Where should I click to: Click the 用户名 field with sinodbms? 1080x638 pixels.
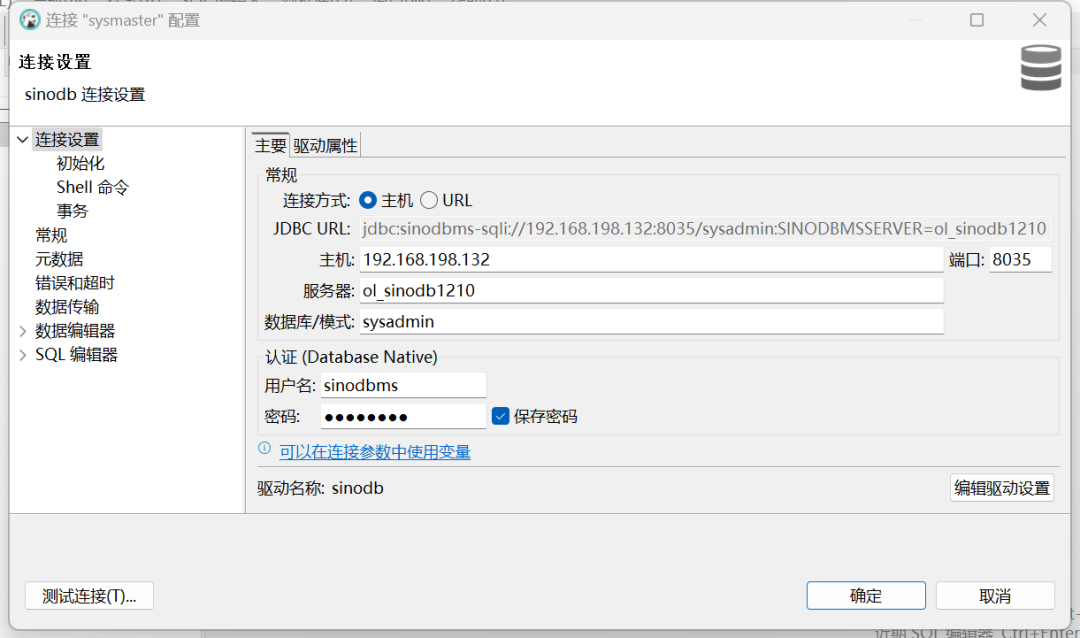tap(404, 385)
